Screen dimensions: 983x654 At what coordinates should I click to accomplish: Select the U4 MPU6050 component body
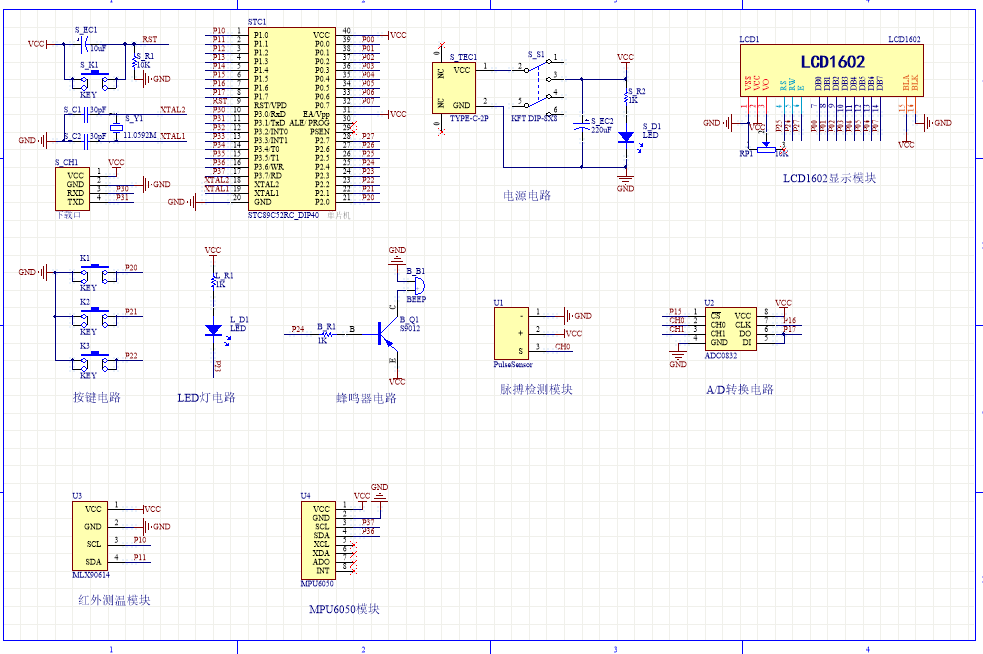pos(317,539)
